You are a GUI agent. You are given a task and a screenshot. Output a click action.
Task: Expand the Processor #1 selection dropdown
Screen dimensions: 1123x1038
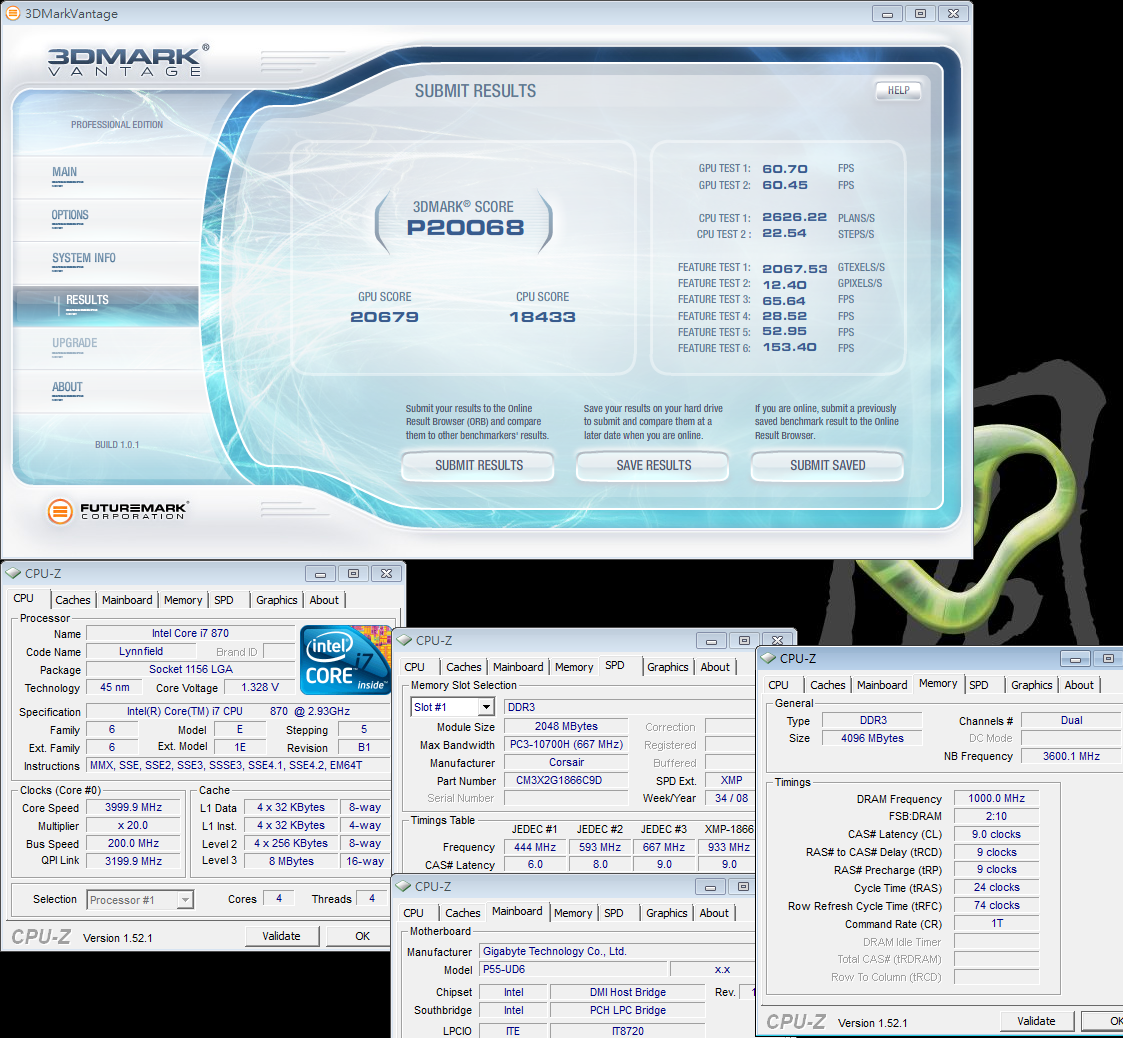click(185, 900)
